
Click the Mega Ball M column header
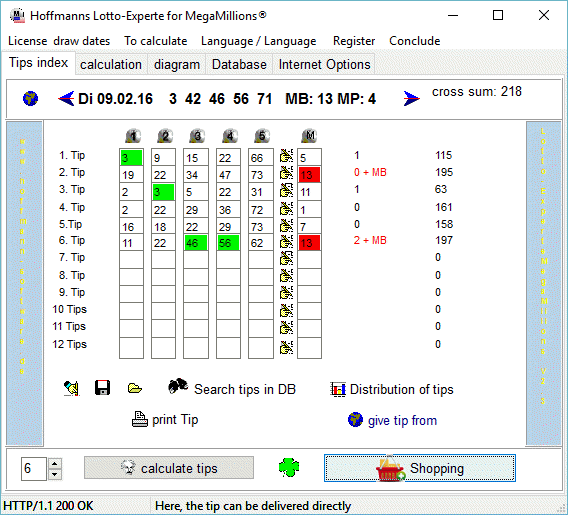(x=309, y=136)
